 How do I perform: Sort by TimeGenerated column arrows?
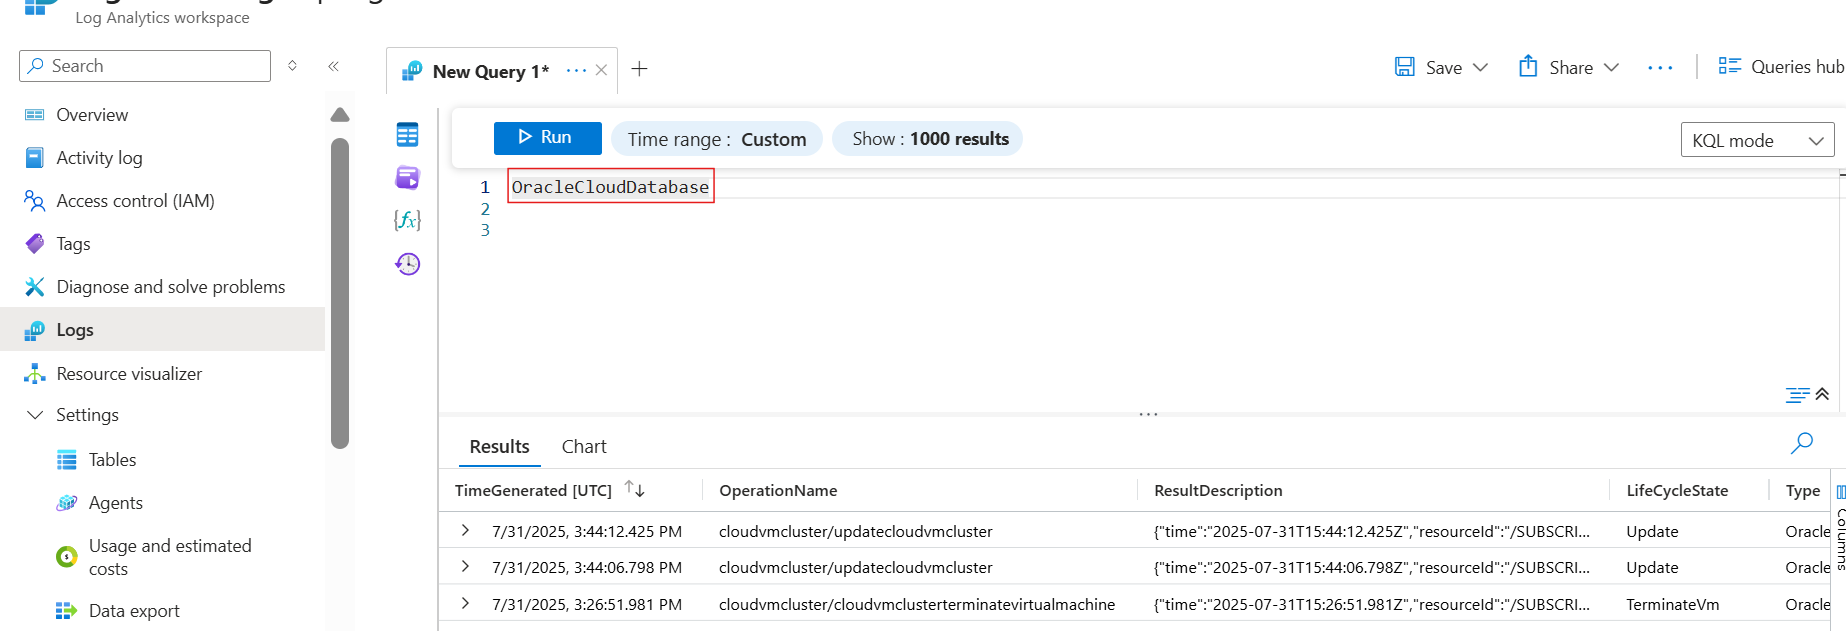point(635,489)
